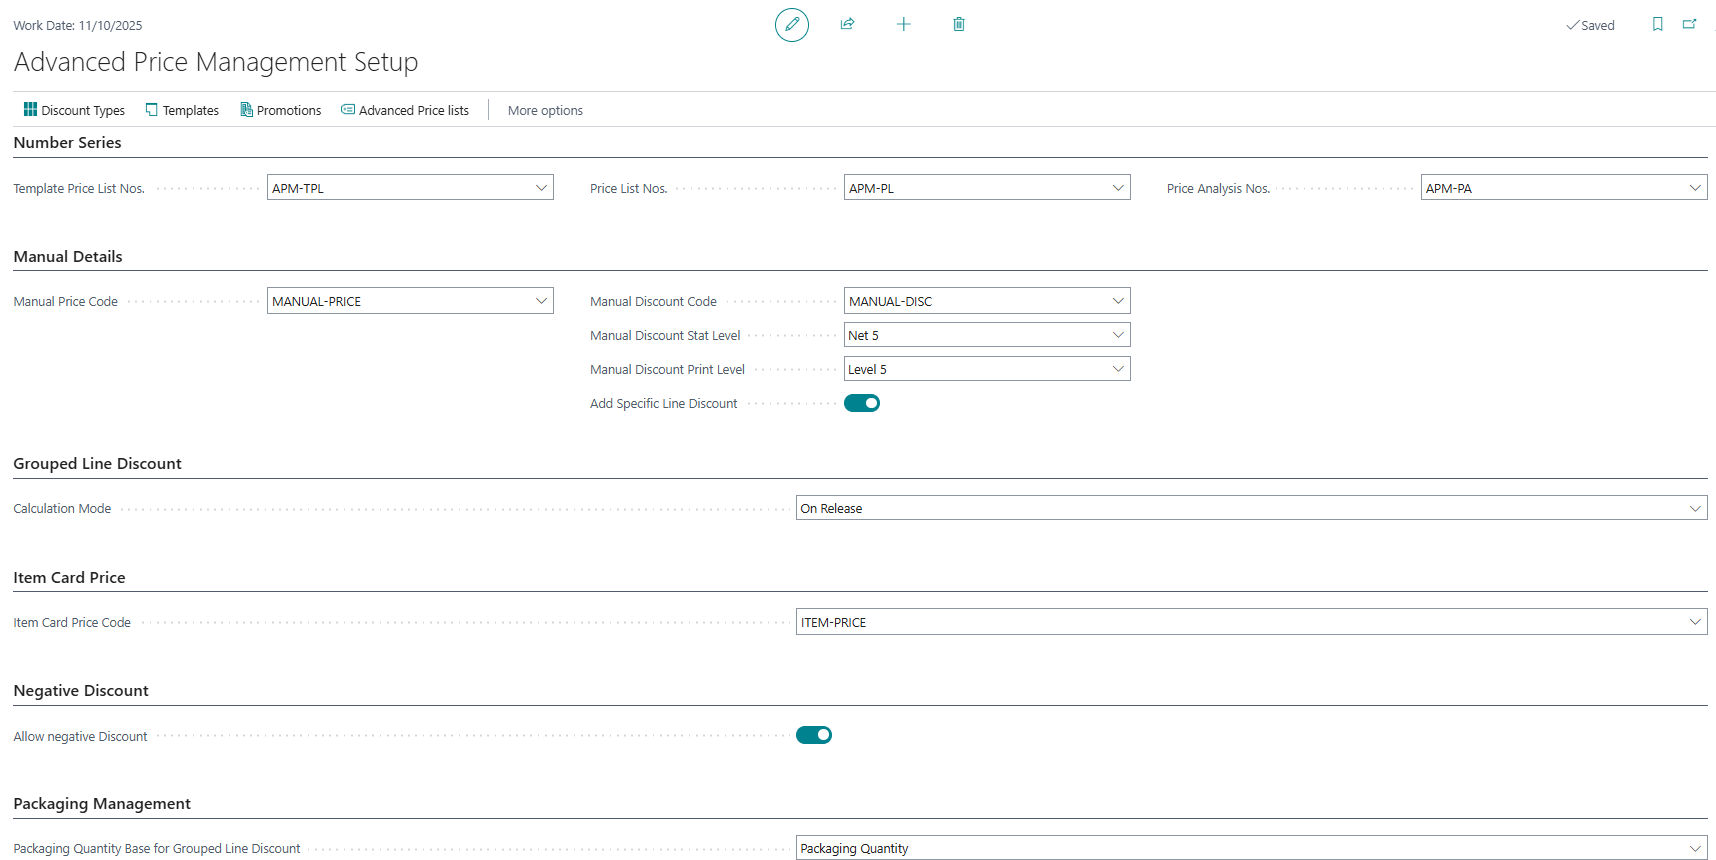
Task: Click the share icon in header
Action: point(847,24)
